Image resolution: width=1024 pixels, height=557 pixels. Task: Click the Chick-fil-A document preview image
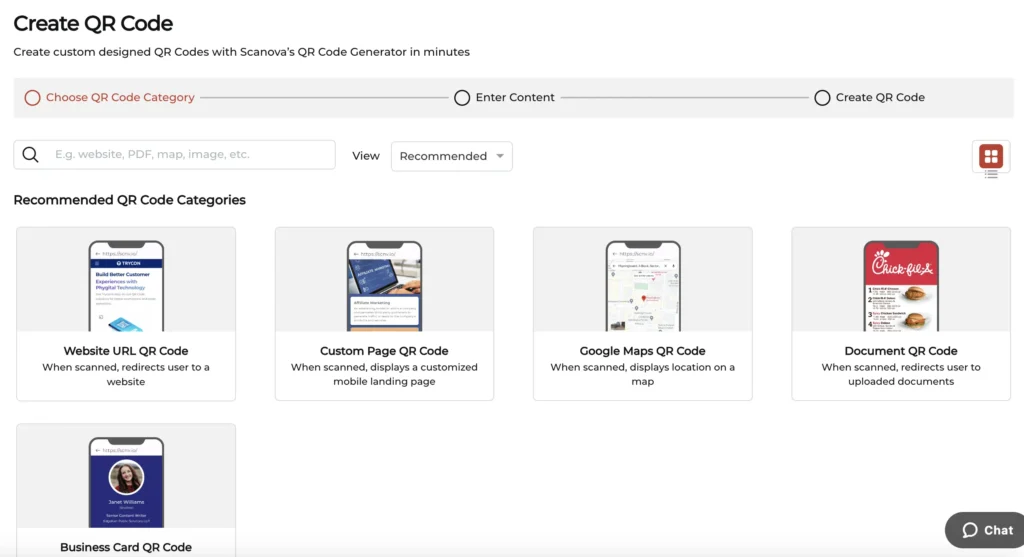pyautogui.click(x=901, y=286)
